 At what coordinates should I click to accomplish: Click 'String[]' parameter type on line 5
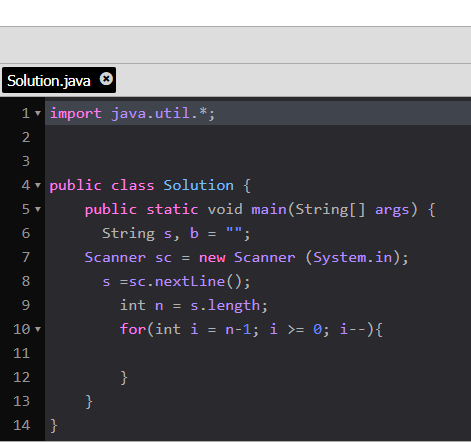tap(330, 209)
